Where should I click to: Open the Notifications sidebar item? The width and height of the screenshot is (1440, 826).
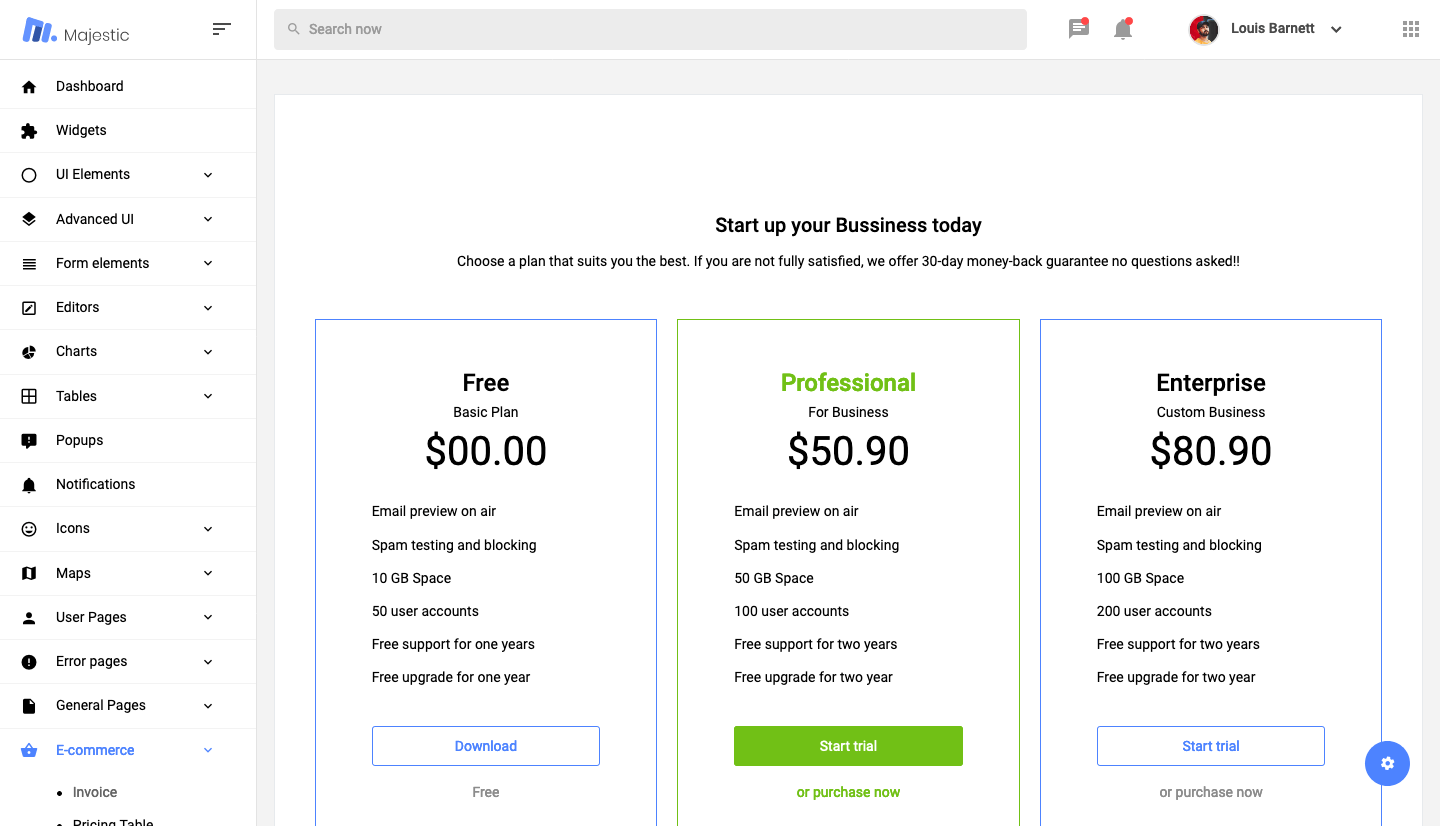95,484
